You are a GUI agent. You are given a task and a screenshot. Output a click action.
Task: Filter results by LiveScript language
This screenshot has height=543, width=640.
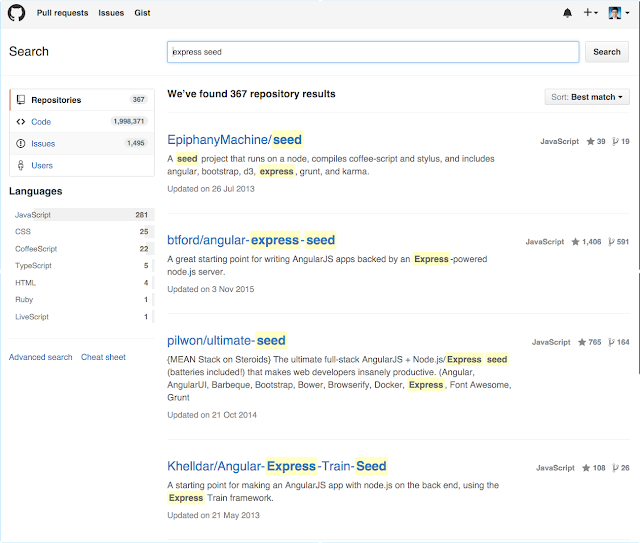coord(82,317)
